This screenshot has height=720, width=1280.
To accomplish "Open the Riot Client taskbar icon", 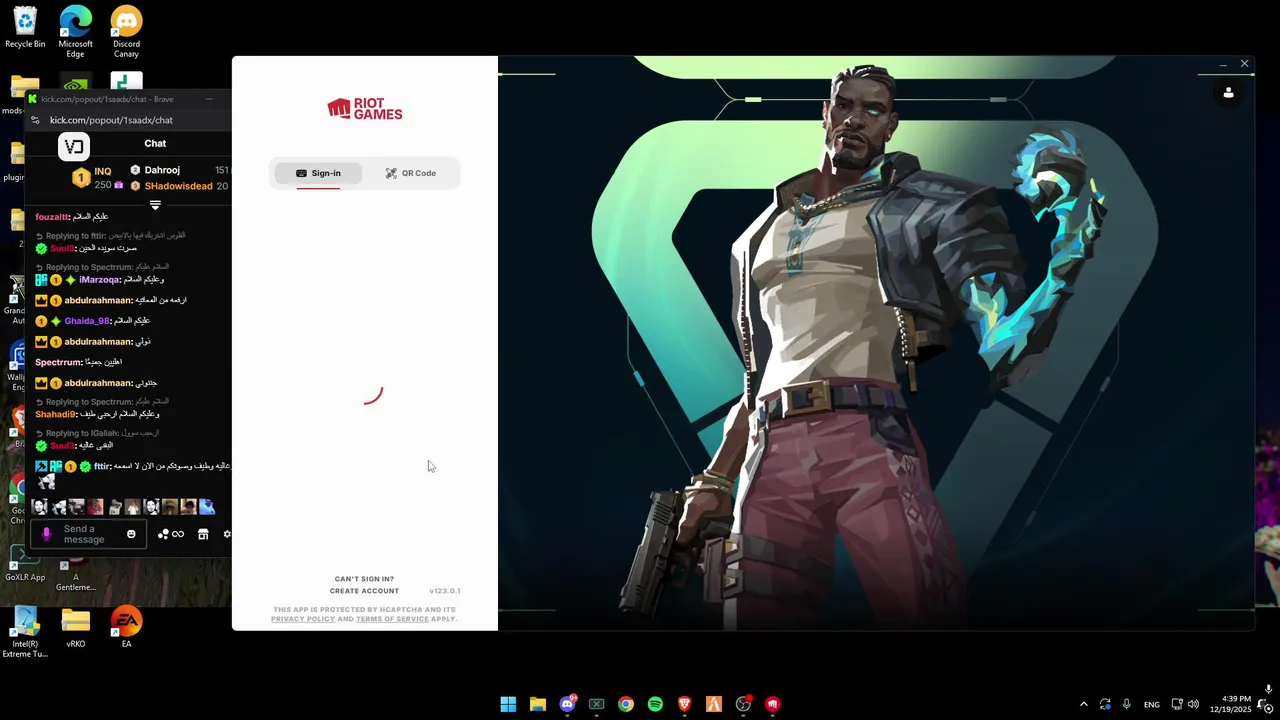I will click(772, 704).
